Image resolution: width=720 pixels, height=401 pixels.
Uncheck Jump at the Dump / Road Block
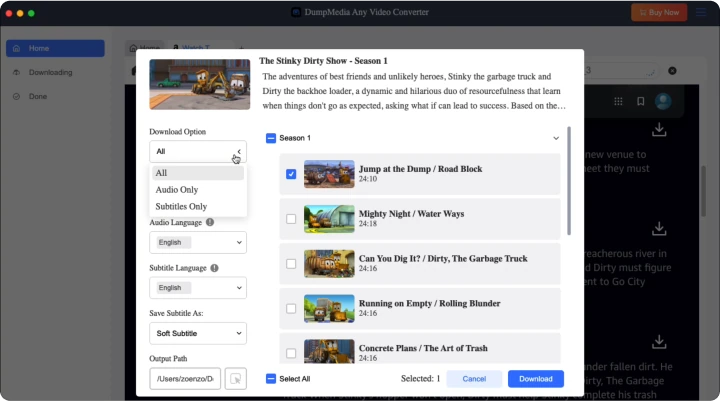(291, 174)
